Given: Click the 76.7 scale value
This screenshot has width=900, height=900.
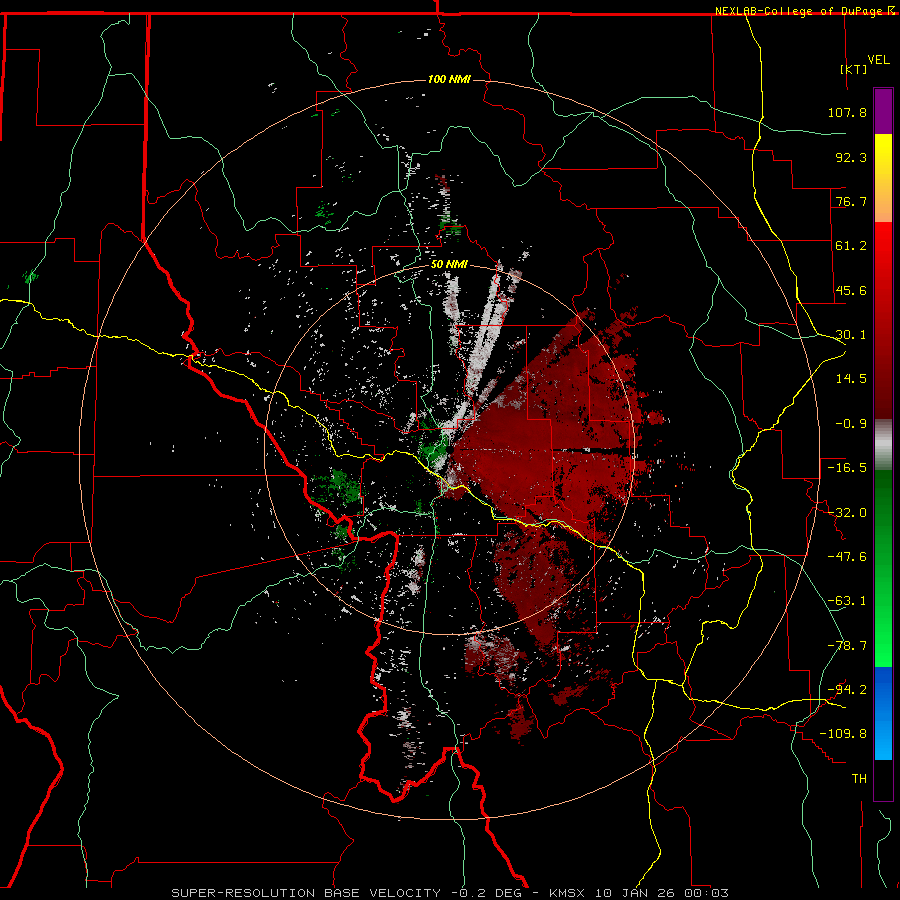Looking at the screenshot, I should [851, 201].
